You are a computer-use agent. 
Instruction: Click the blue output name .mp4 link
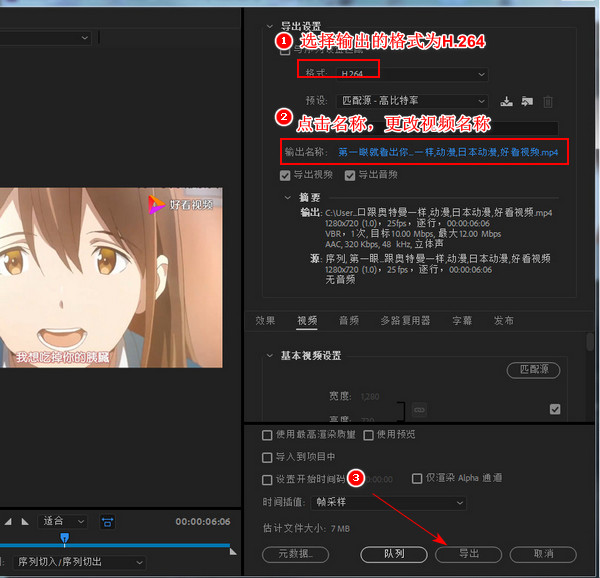click(x=448, y=152)
